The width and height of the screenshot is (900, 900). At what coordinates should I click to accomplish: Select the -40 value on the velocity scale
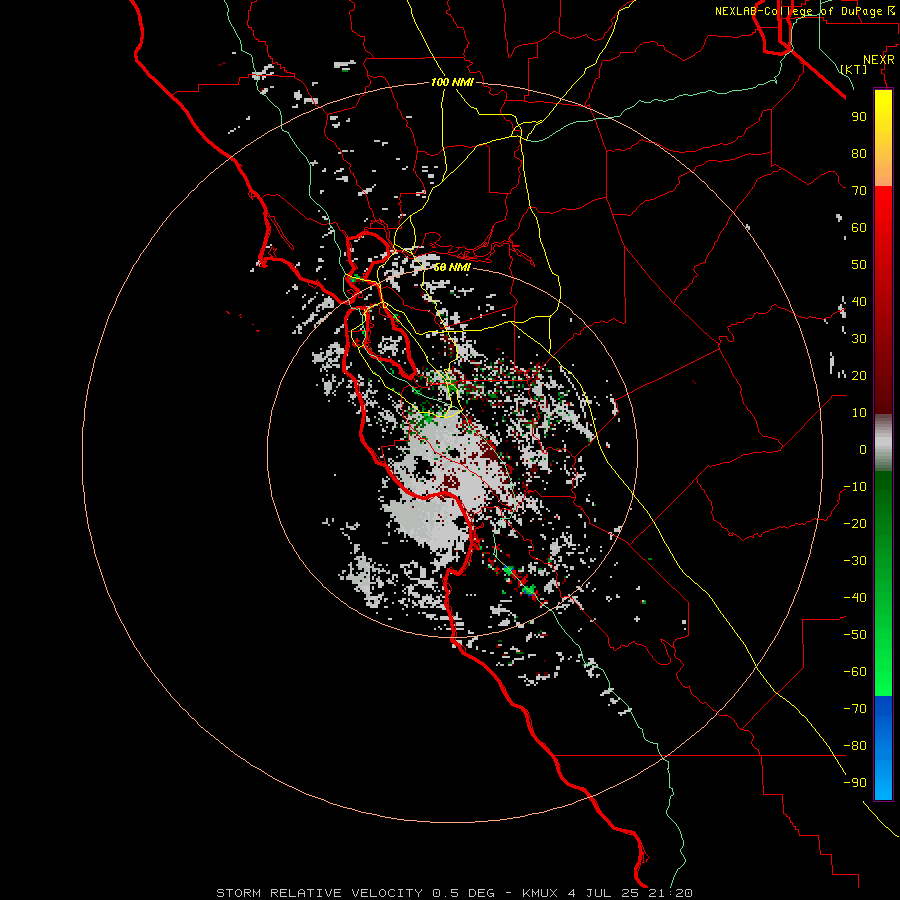click(855, 598)
